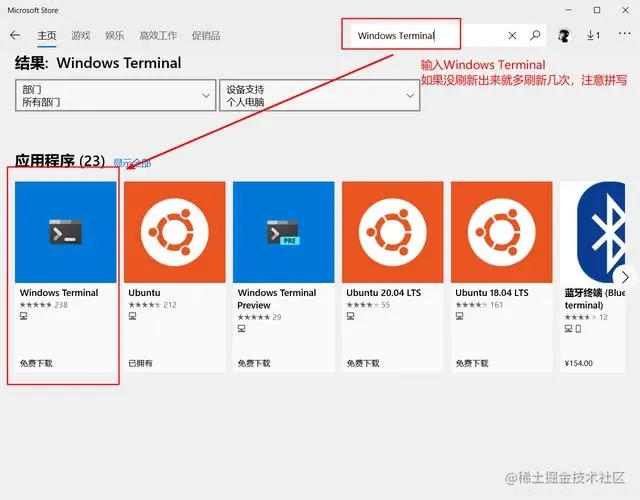Select the 高效工作 tab
640x500 pixels.
pos(158,36)
